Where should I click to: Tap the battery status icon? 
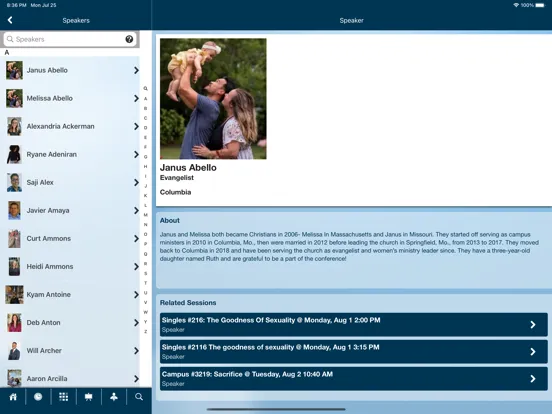click(x=540, y=5)
